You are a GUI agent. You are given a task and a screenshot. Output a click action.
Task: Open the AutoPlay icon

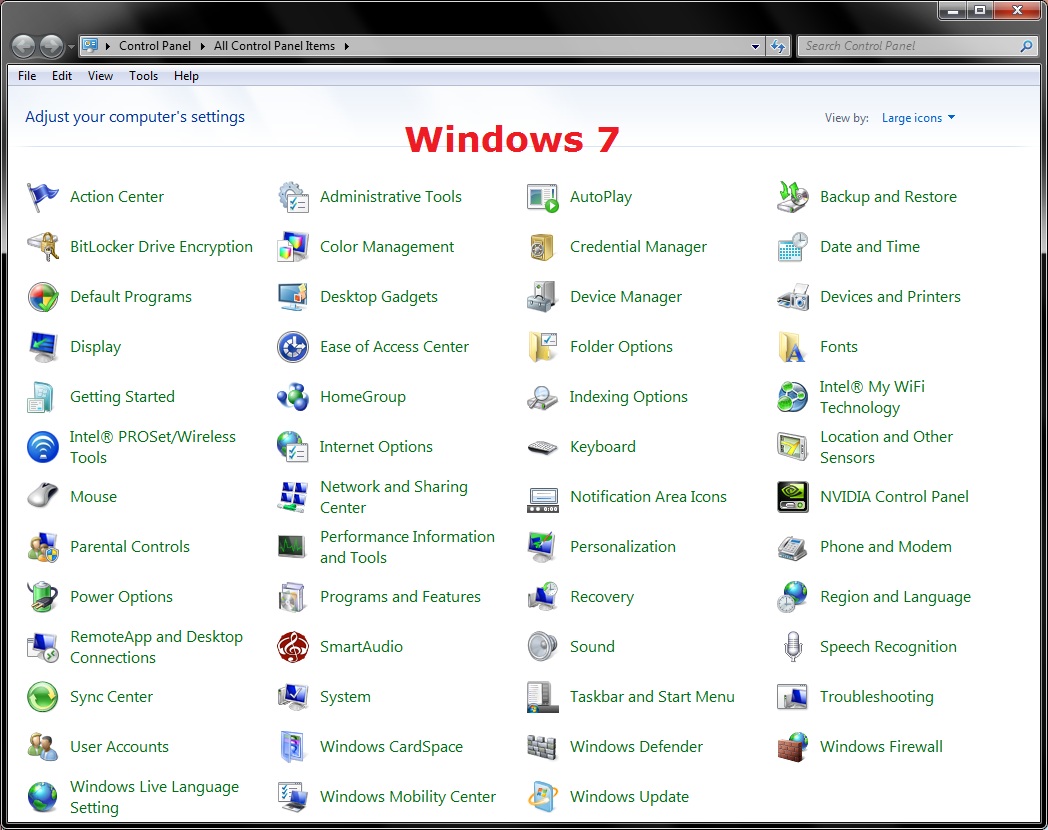[542, 197]
